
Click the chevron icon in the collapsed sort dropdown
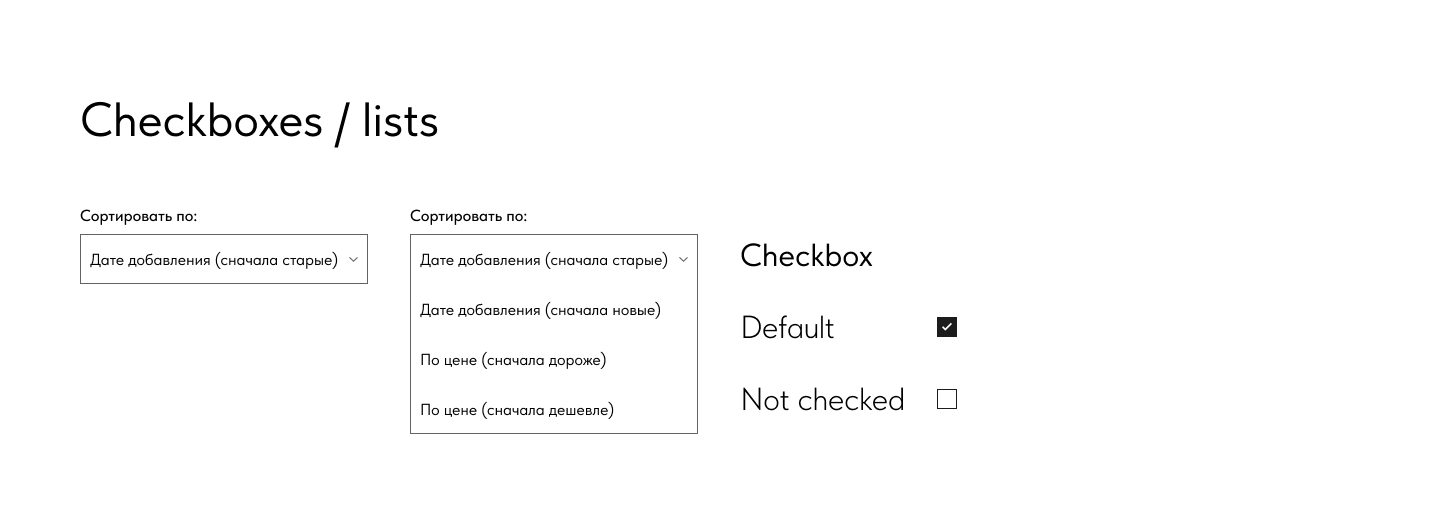click(x=353, y=260)
